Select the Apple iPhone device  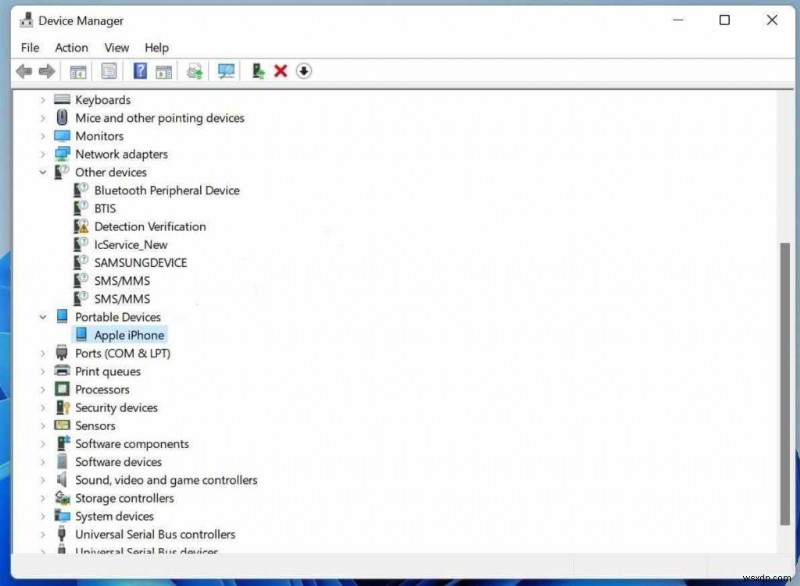coord(129,335)
